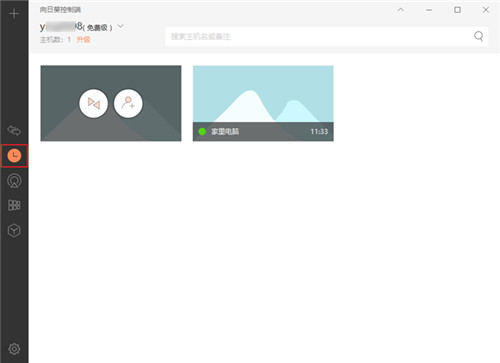500x363 pixels.
Task: Maximize the Sunlogin window
Action: (x=458, y=10)
